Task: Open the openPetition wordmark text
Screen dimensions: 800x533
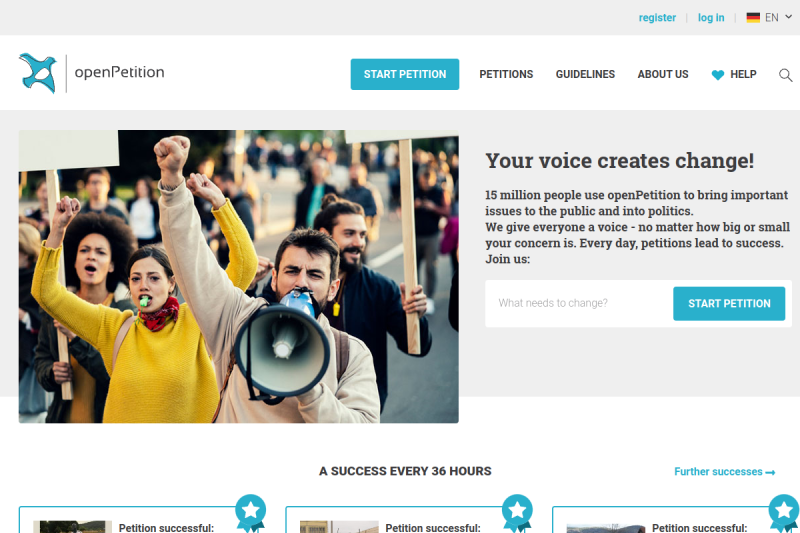Action: point(119,72)
